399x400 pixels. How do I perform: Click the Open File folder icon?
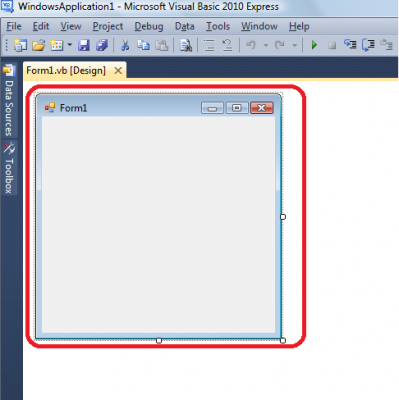click(39, 45)
